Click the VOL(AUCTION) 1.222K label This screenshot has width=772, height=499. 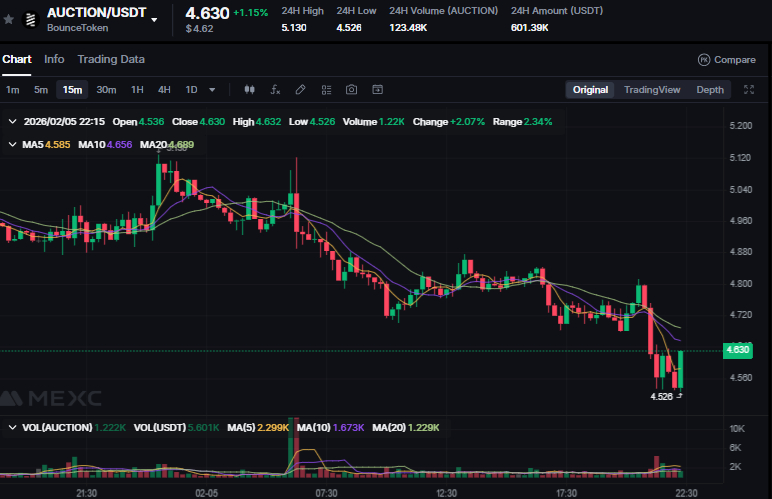(74, 428)
